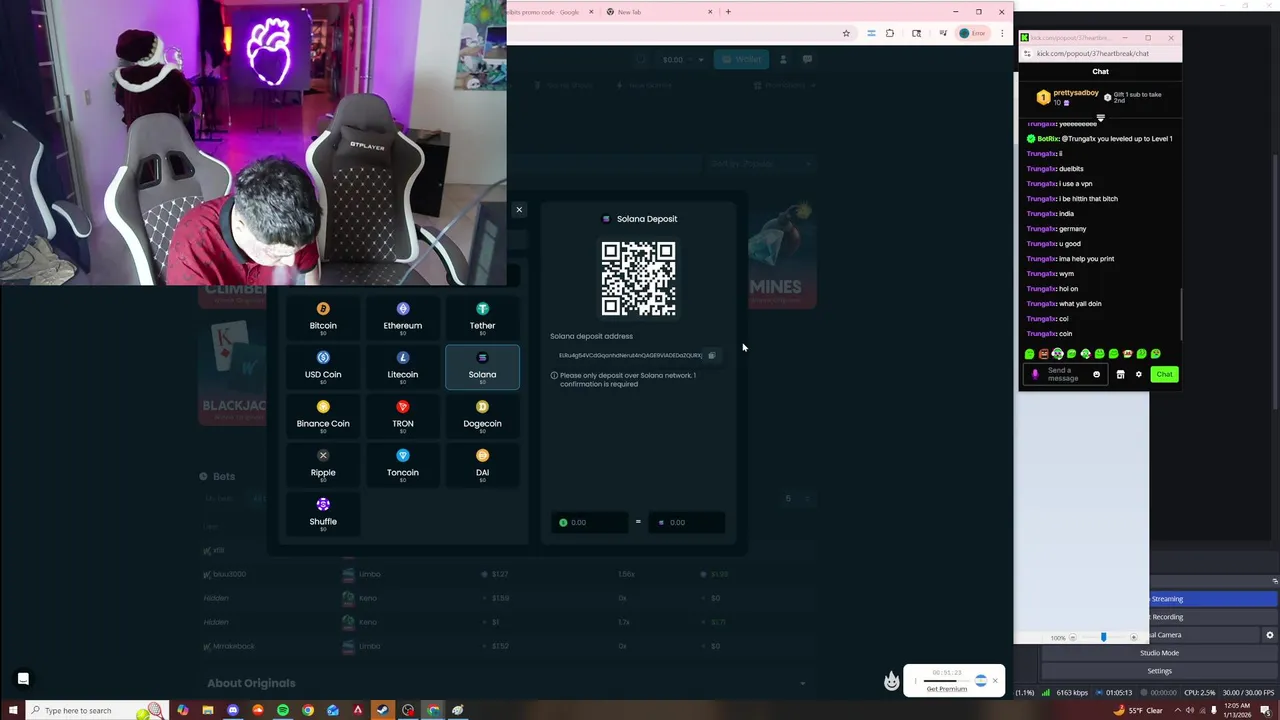The height and width of the screenshot is (720, 1280).
Task: Click the USD amount converter field
Action: pos(591,522)
